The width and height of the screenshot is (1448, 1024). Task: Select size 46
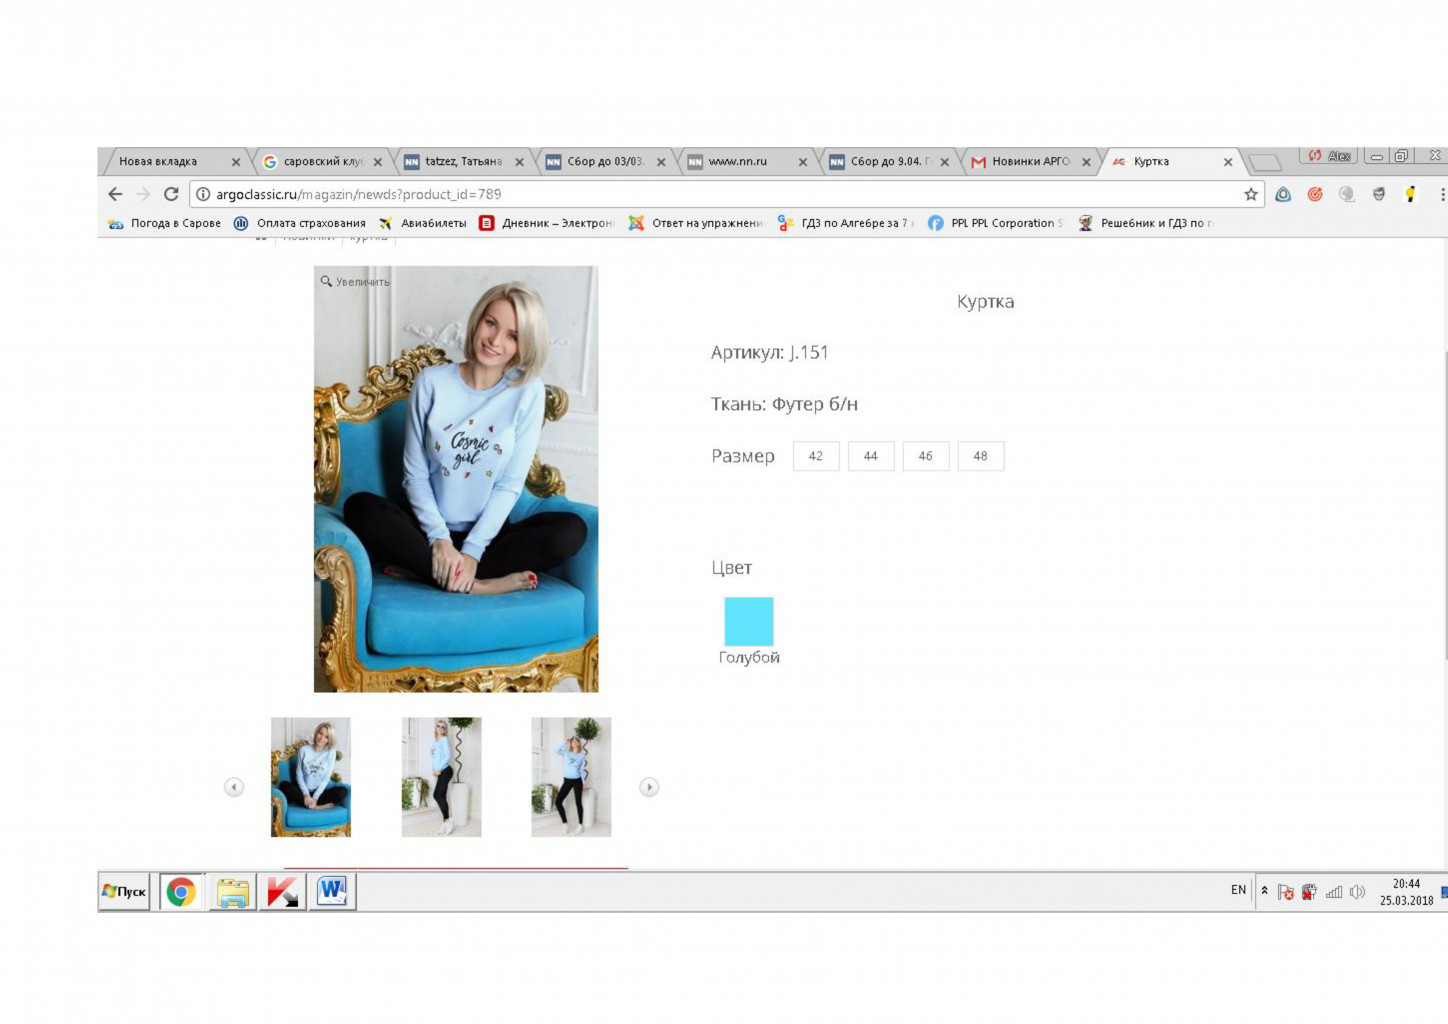point(926,456)
